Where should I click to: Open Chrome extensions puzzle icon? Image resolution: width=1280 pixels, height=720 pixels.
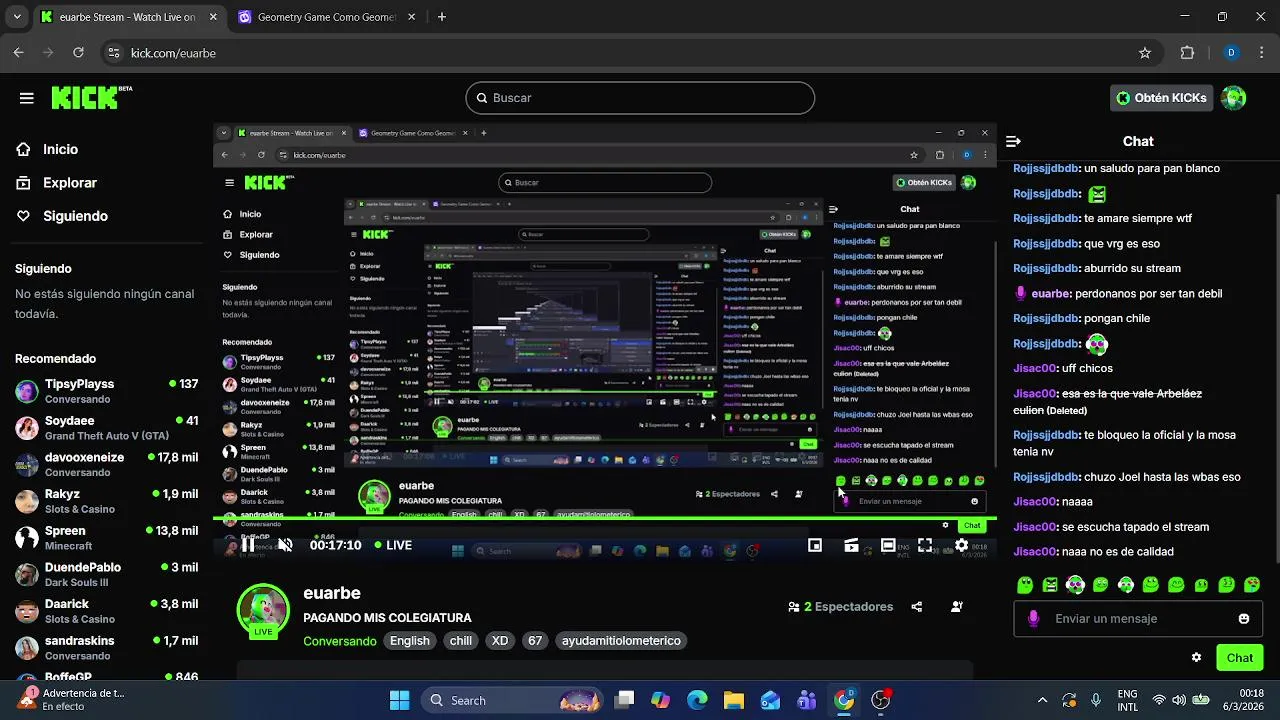coord(1188,53)
